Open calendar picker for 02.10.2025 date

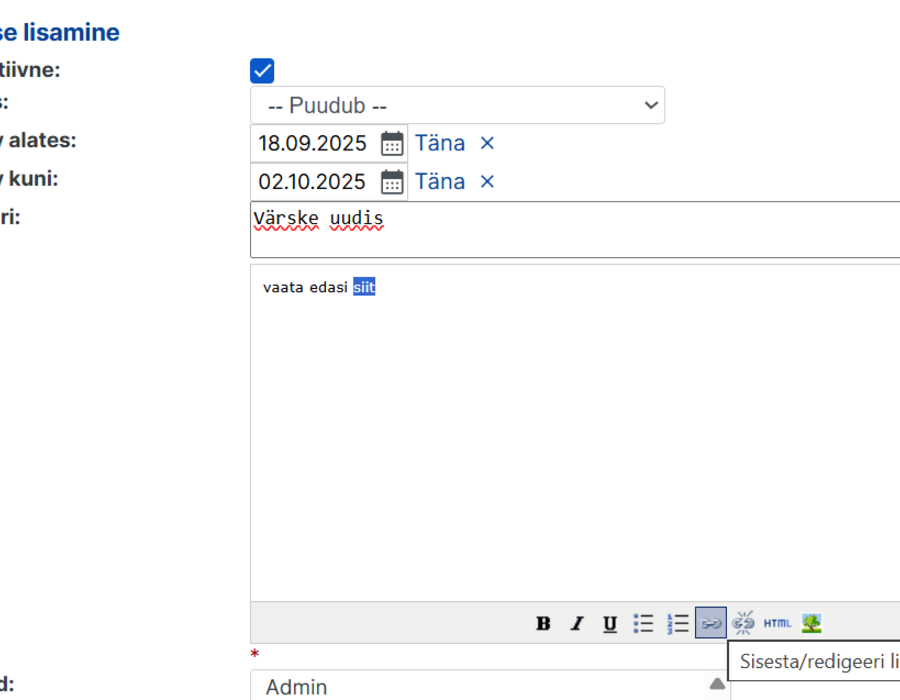coord(392,182)
